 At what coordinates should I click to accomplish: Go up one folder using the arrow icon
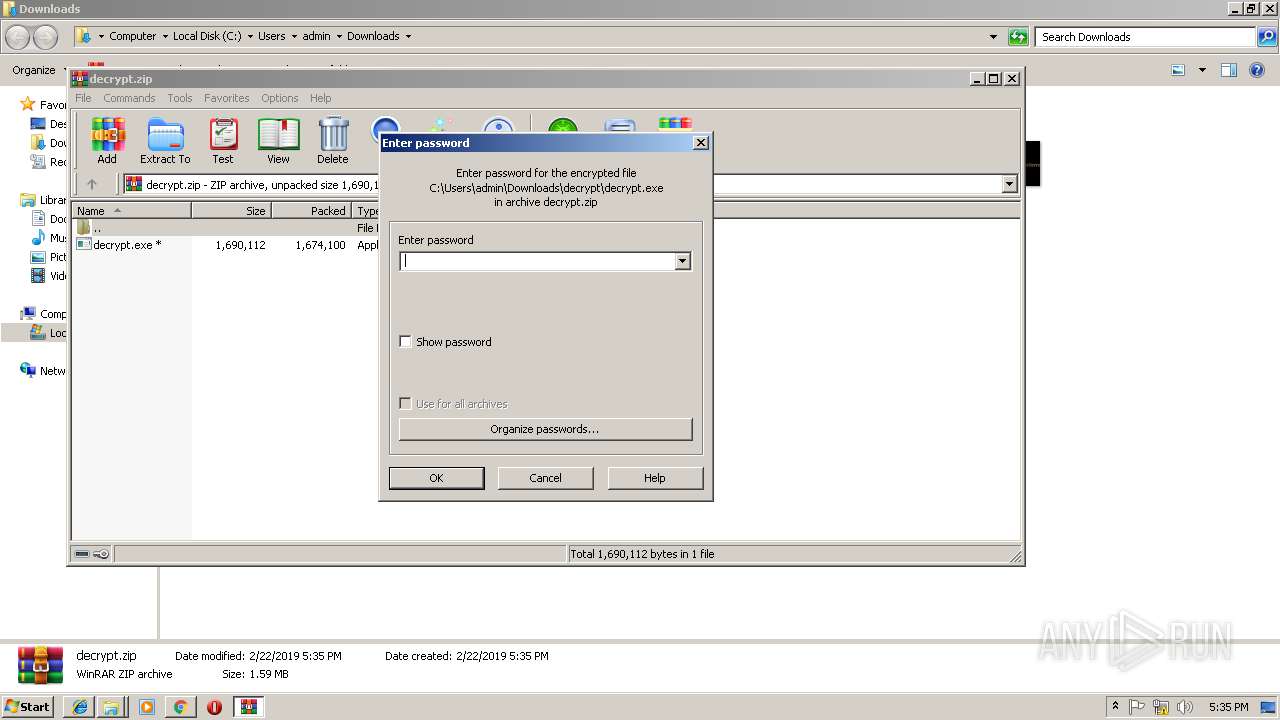coord(92,184)
